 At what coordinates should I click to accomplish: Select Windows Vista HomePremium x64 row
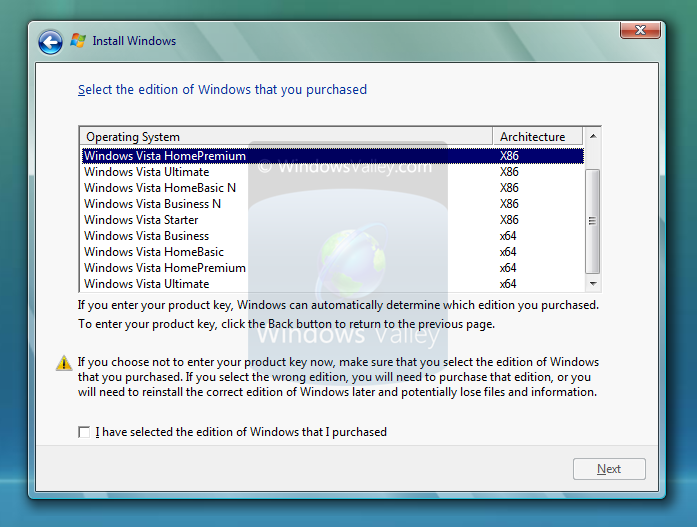332,268
